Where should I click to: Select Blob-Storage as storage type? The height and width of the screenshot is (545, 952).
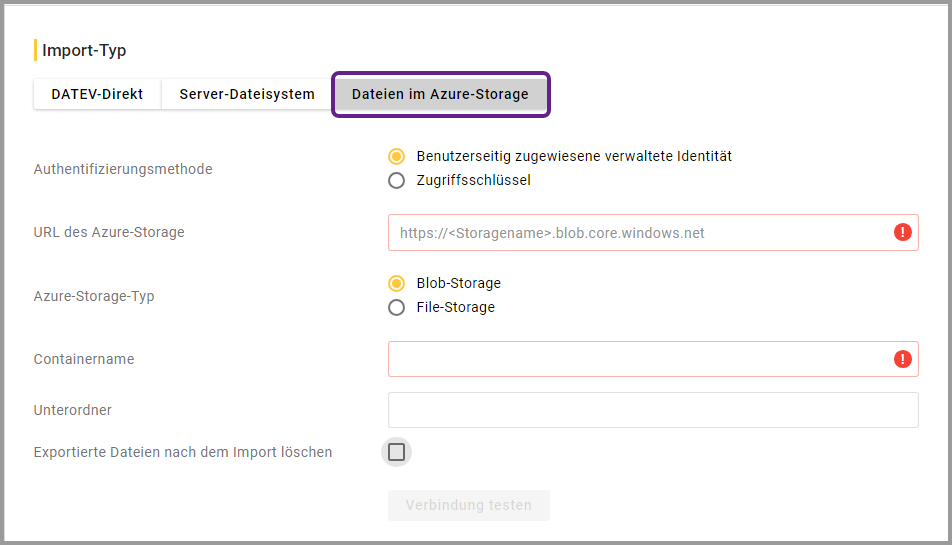(397, 284)
